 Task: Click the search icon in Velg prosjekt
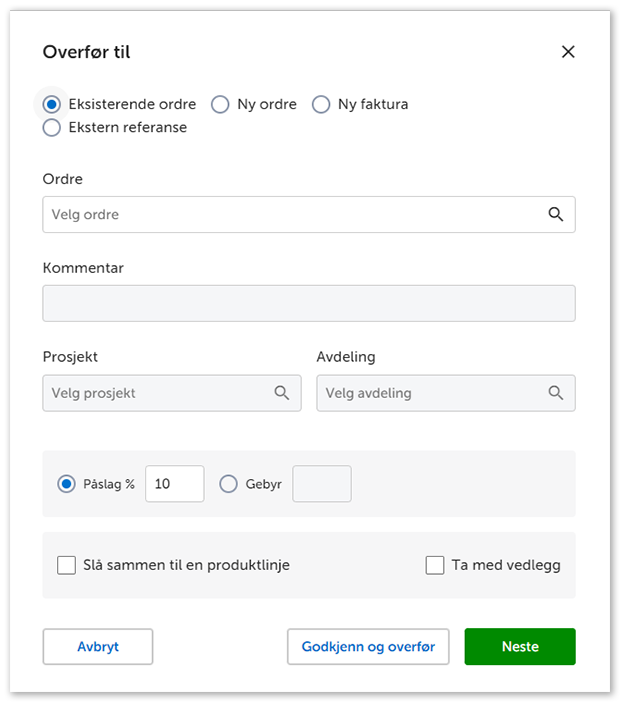coord(282,393)
